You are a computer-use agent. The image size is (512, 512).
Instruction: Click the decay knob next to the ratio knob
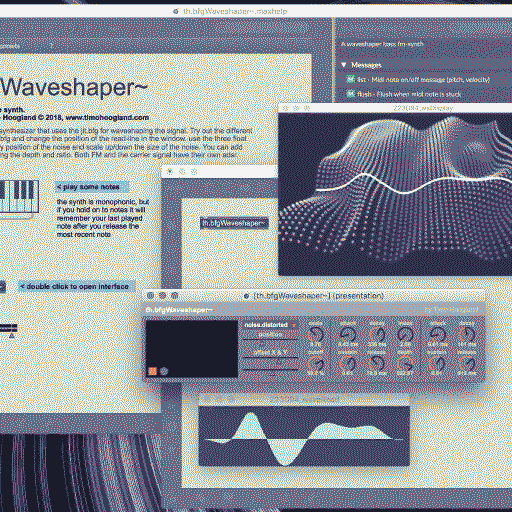pyautogui.click(x=377, y=334)
